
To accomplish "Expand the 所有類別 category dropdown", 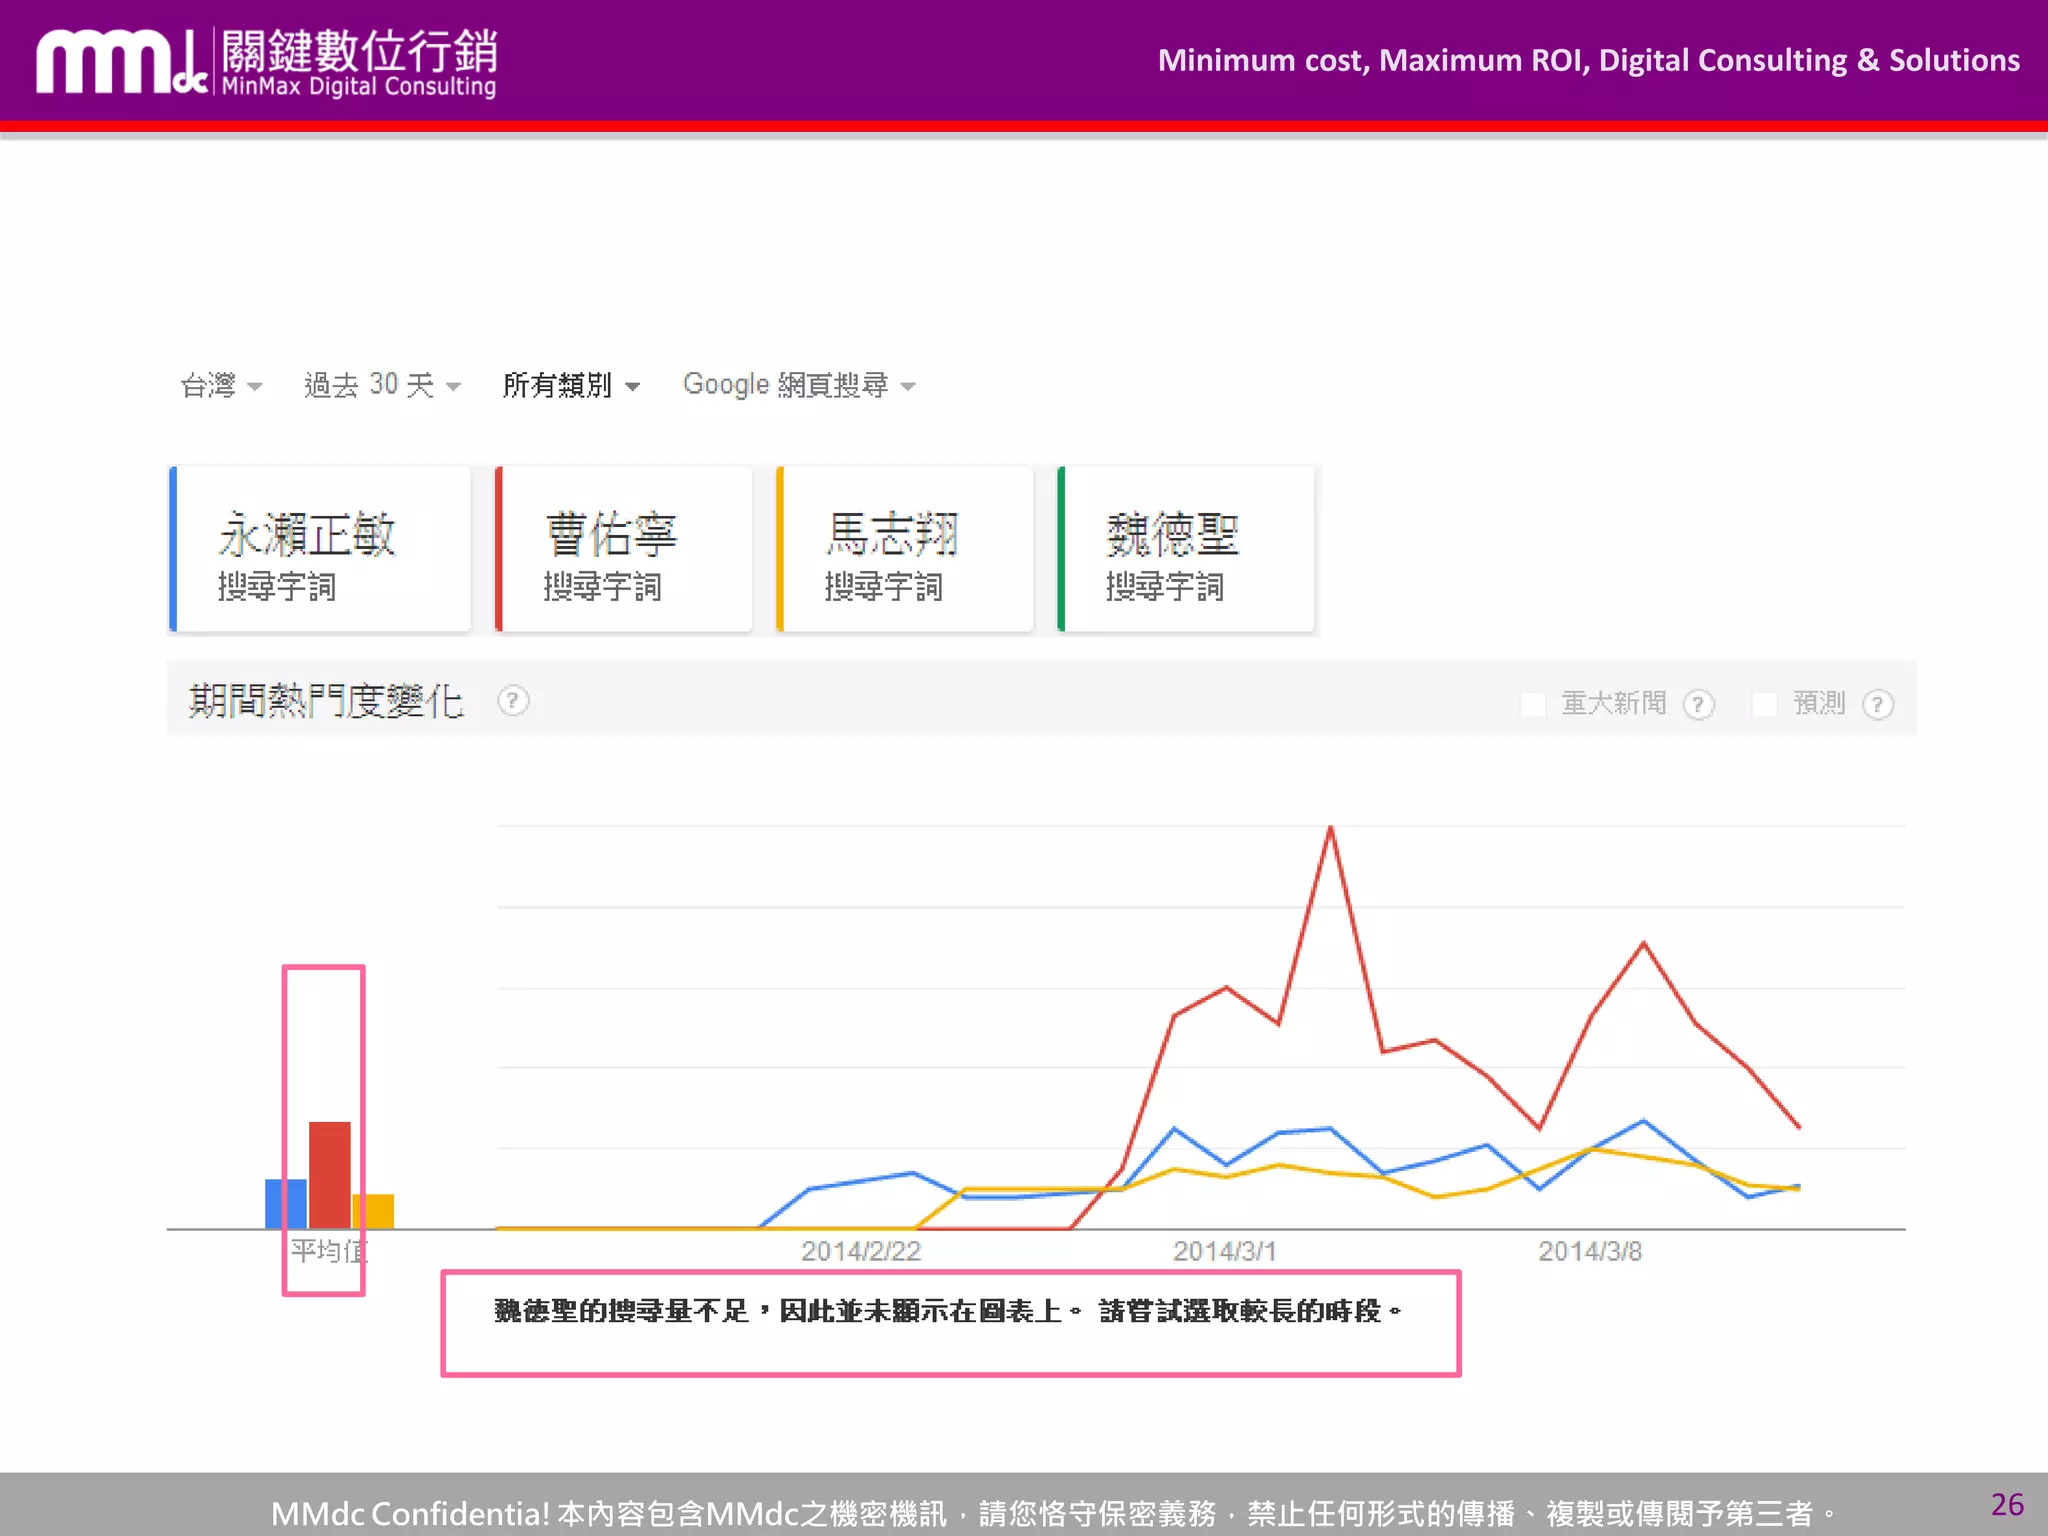I will tap(571, 385).
